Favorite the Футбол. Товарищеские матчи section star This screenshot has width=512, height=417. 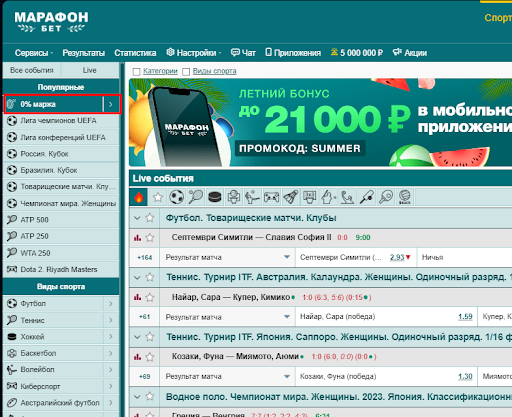pos(150,218)
